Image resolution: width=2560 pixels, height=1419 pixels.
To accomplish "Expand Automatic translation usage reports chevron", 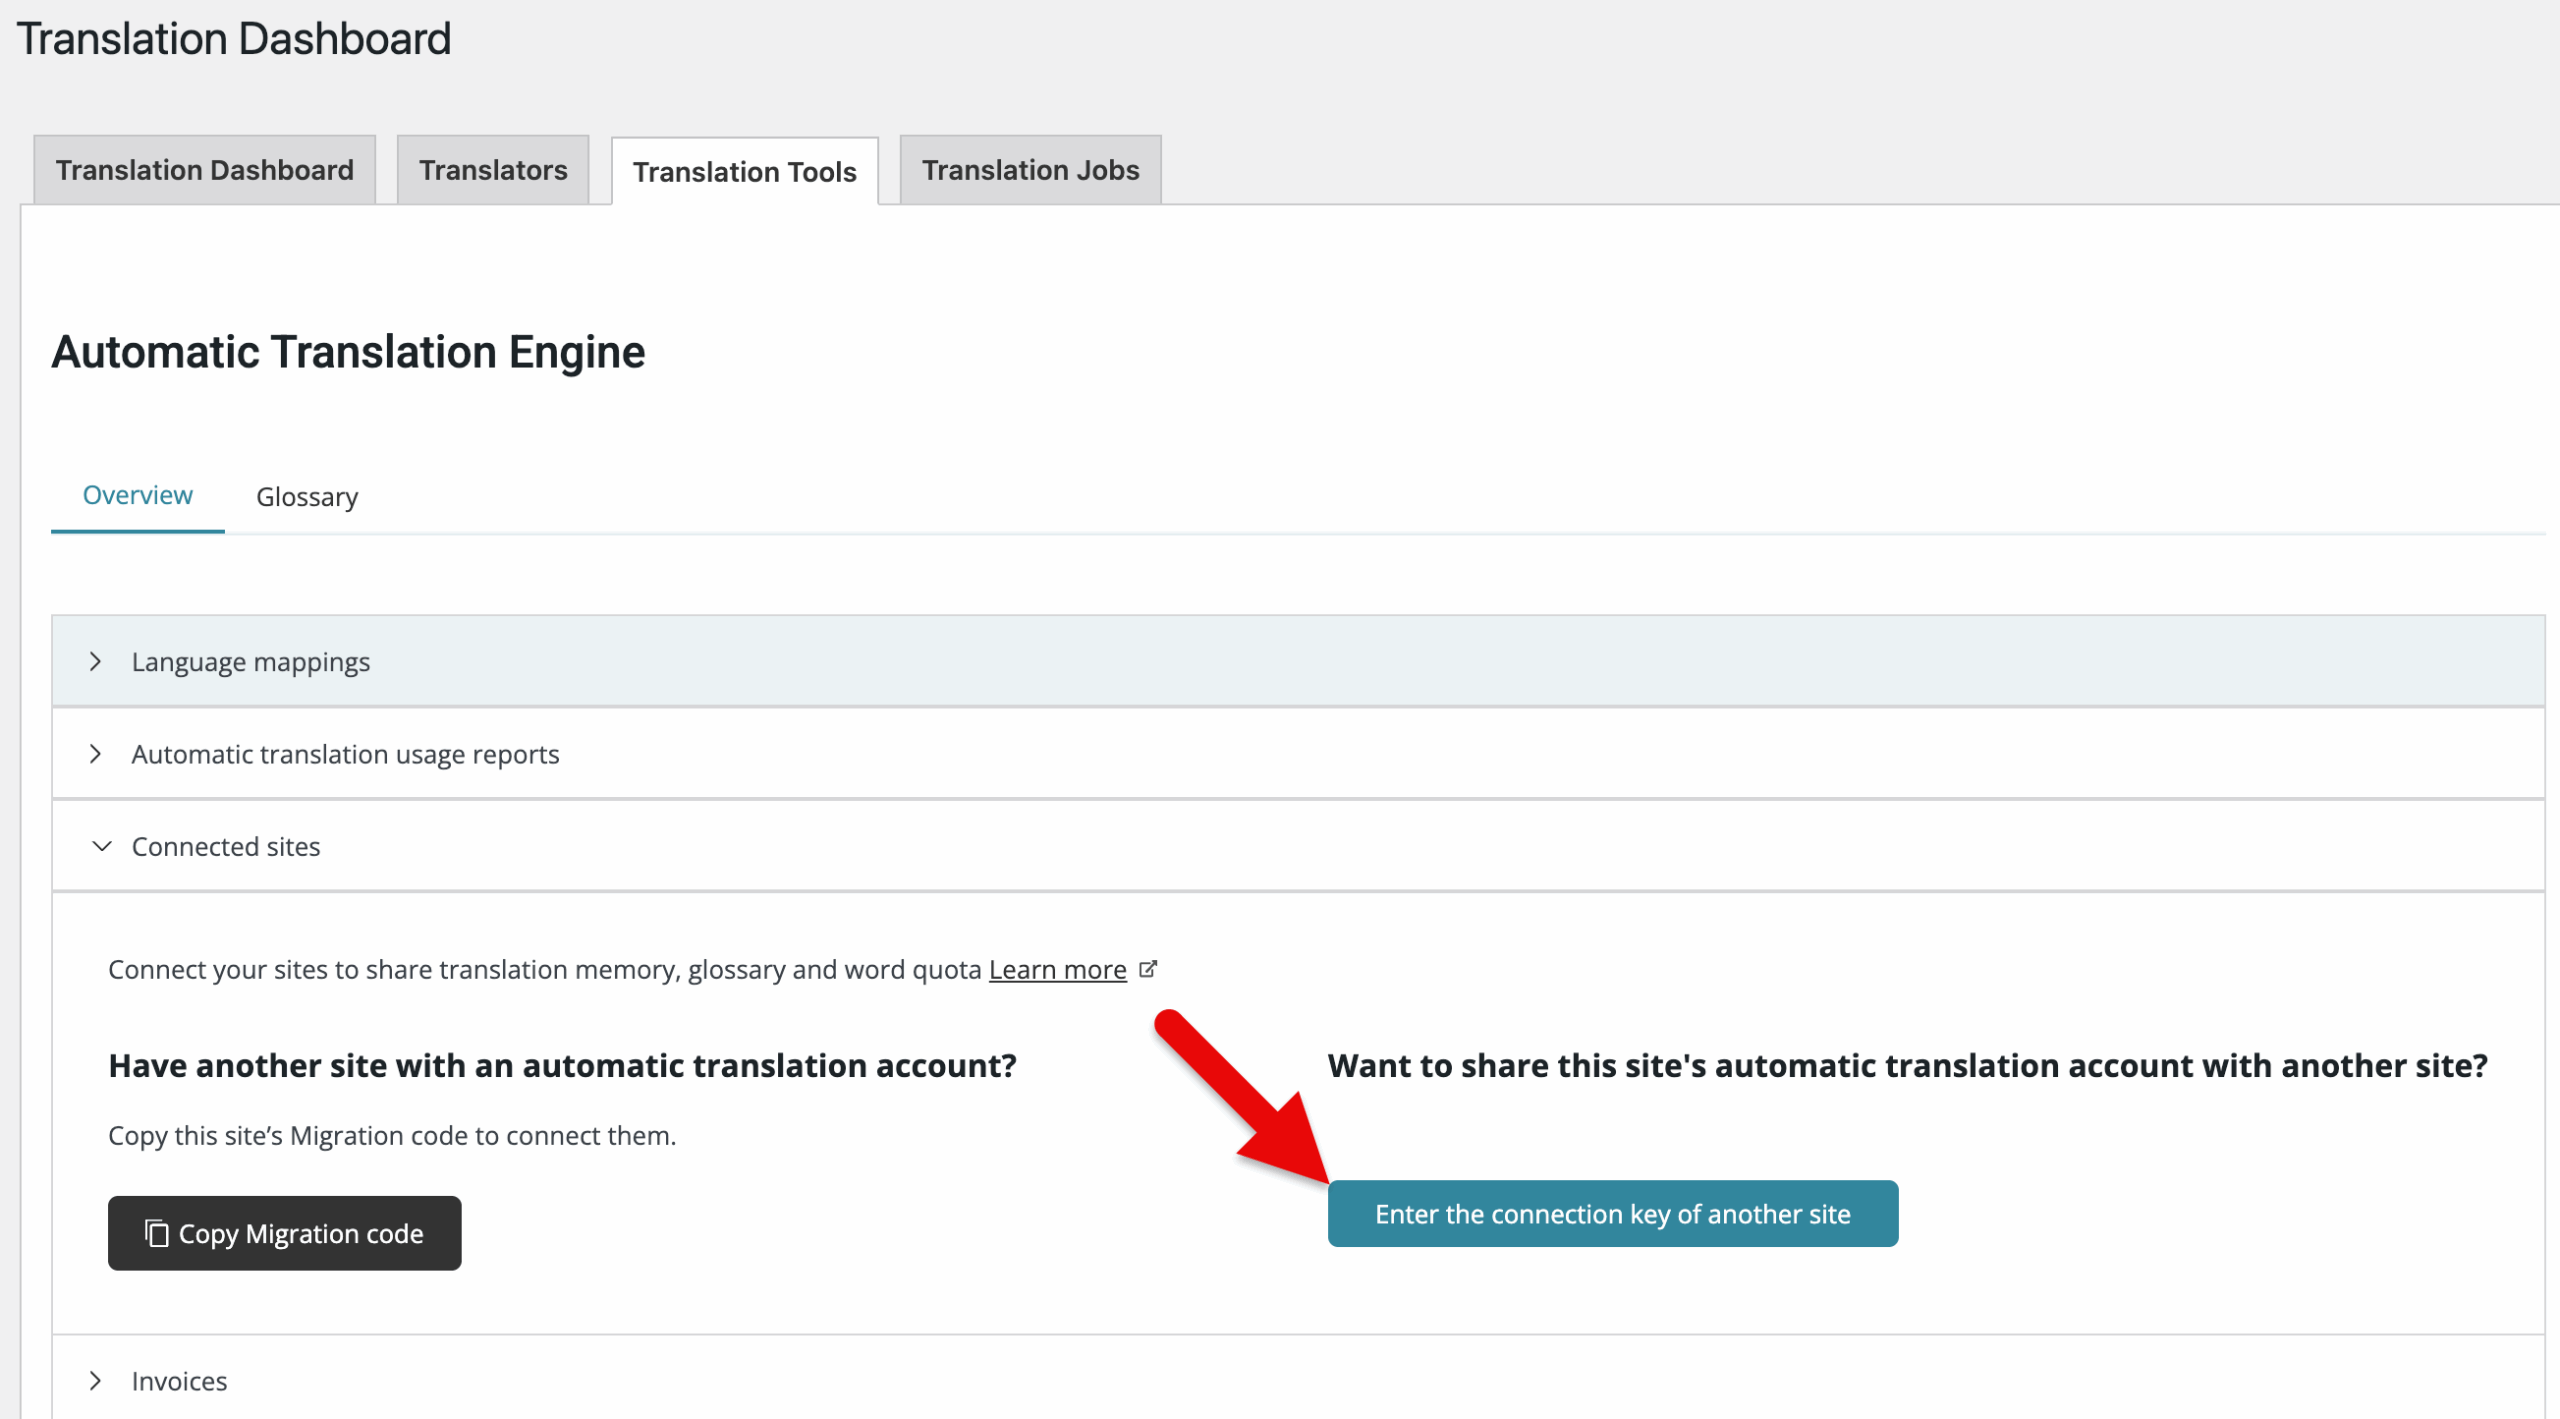I will [95, 754].
